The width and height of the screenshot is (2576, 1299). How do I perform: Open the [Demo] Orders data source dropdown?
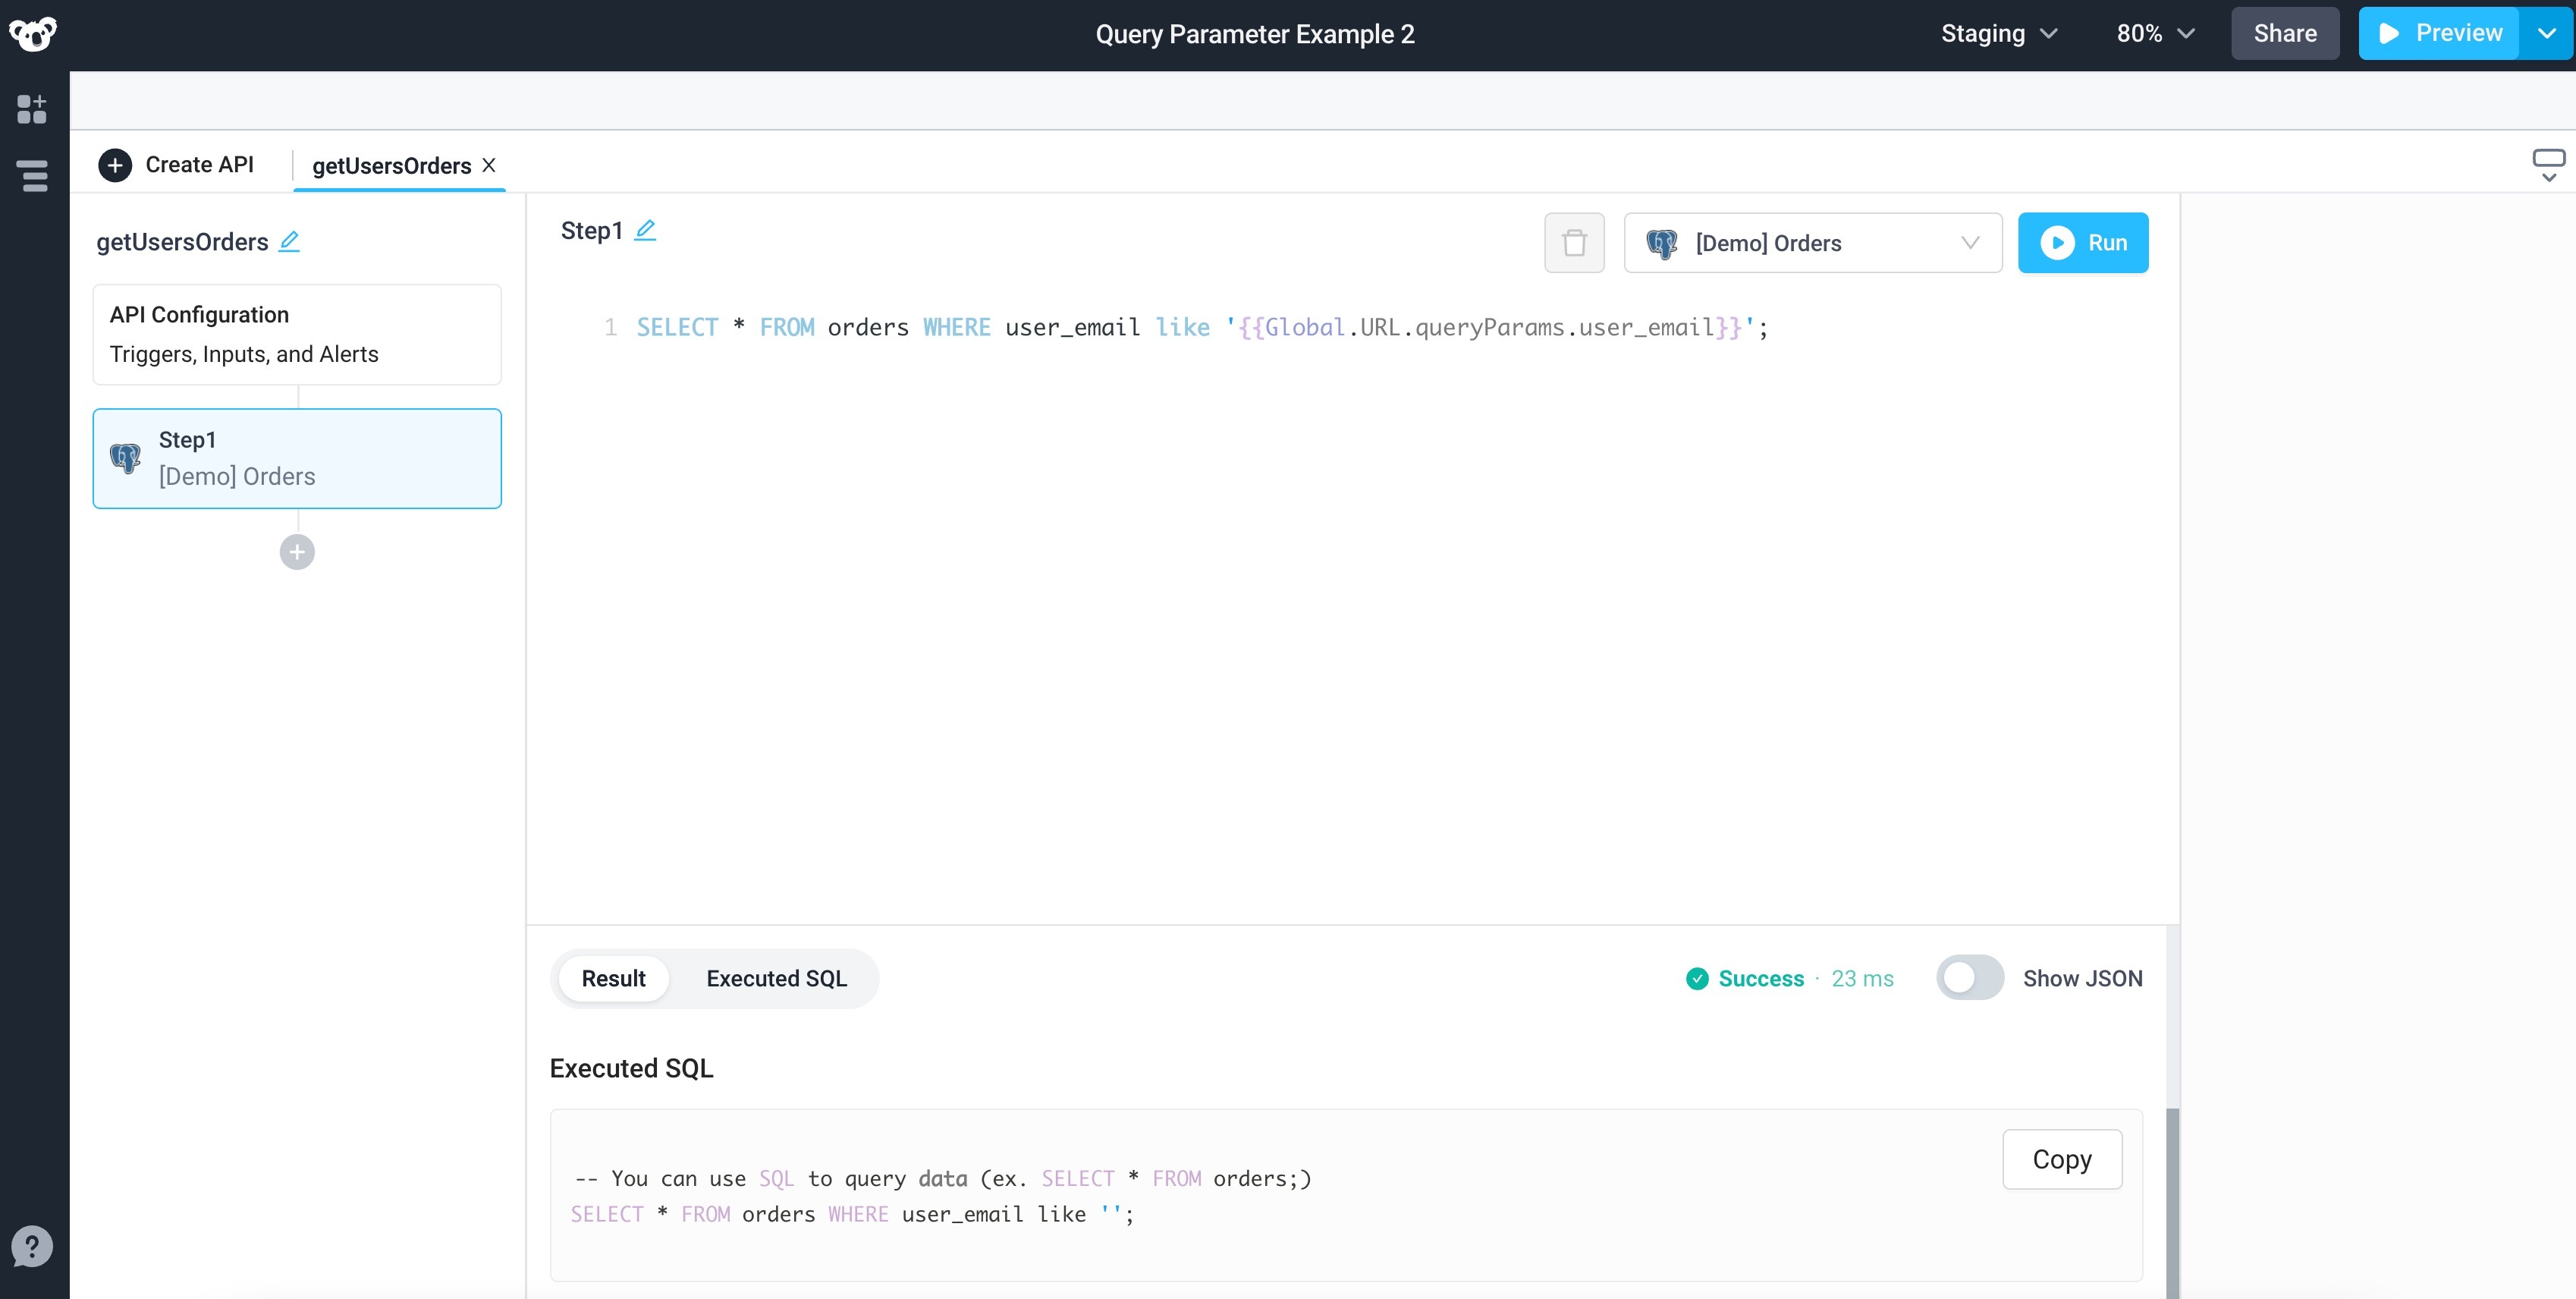coord(1813,242)
